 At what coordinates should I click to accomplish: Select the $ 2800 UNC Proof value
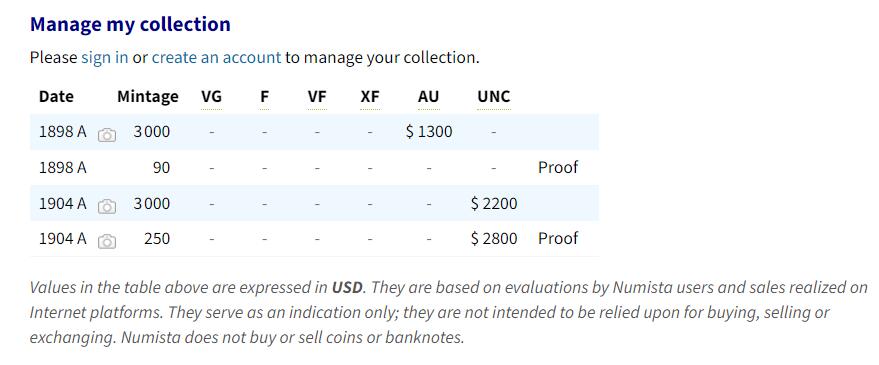[494, 238]
